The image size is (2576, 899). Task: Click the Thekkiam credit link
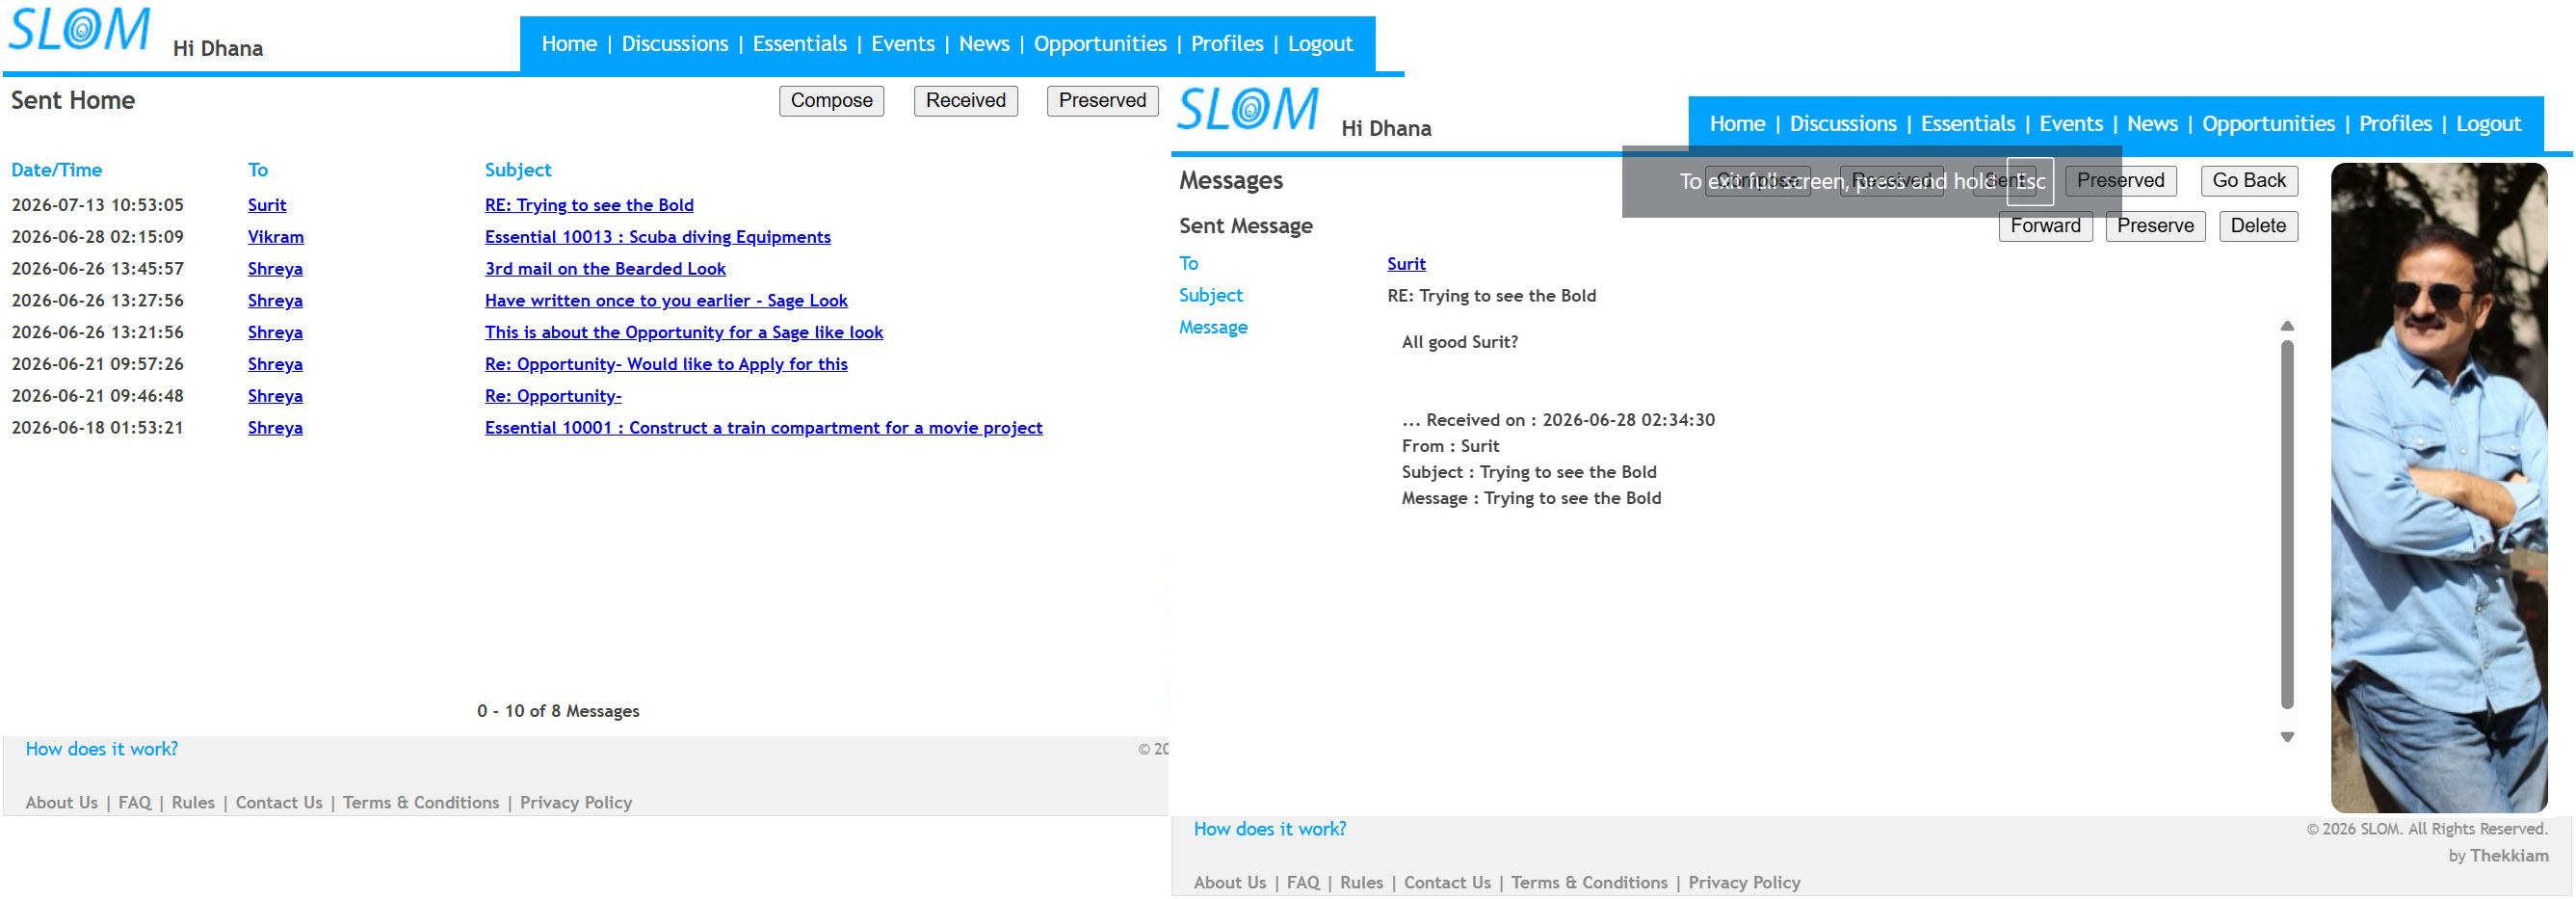coord(2509,856)
